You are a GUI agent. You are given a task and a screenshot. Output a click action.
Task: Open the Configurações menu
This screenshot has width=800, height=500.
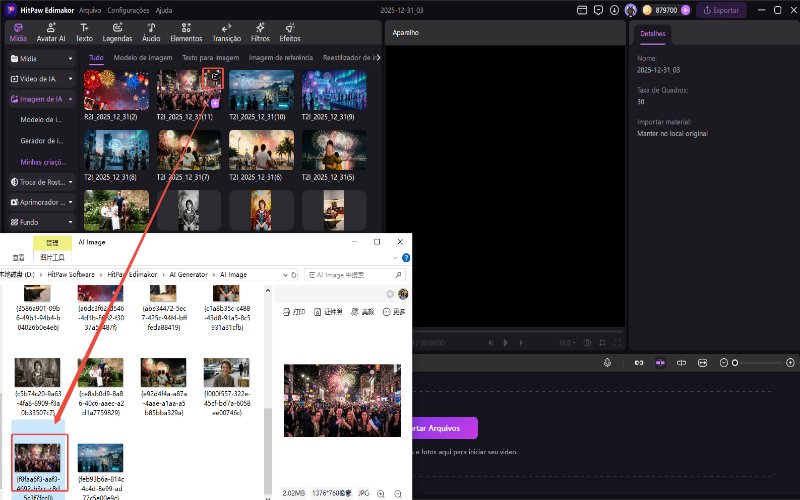(x=128, y=10)
